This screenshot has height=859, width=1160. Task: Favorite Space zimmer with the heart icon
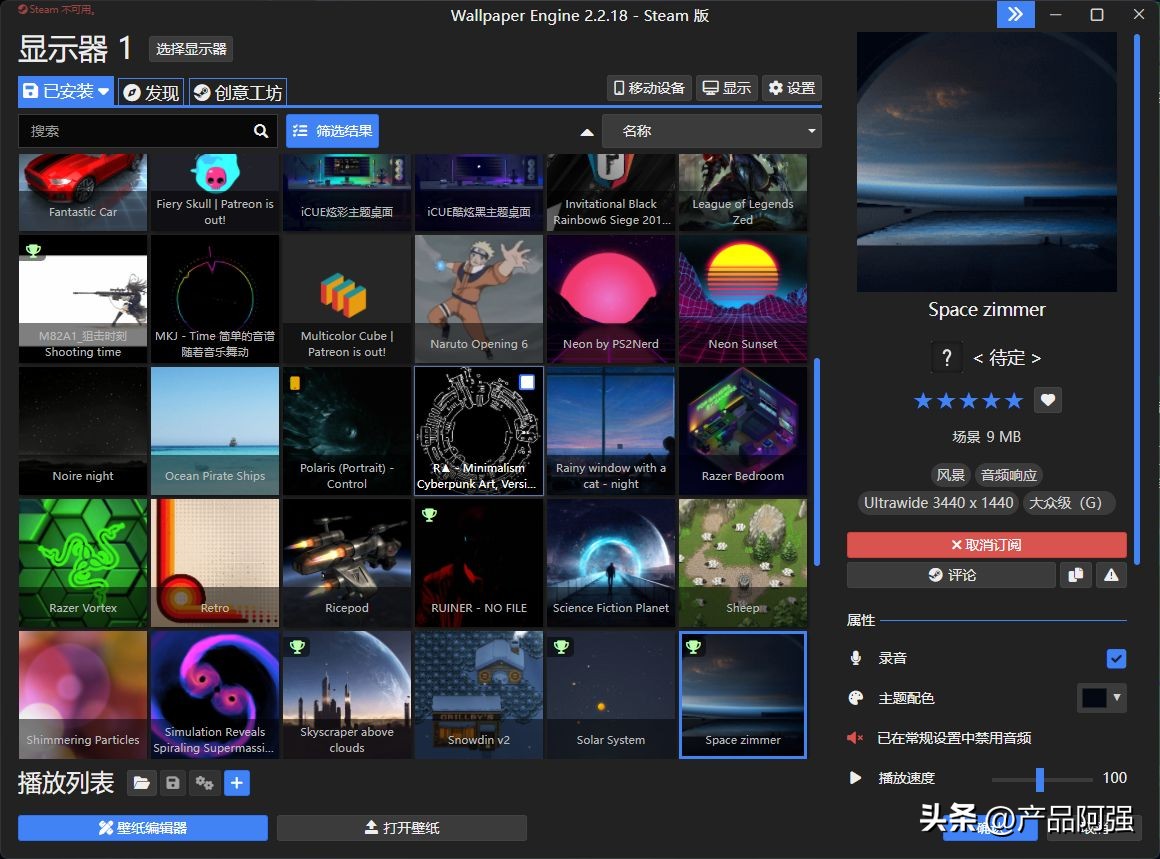tap(1047, 400)
